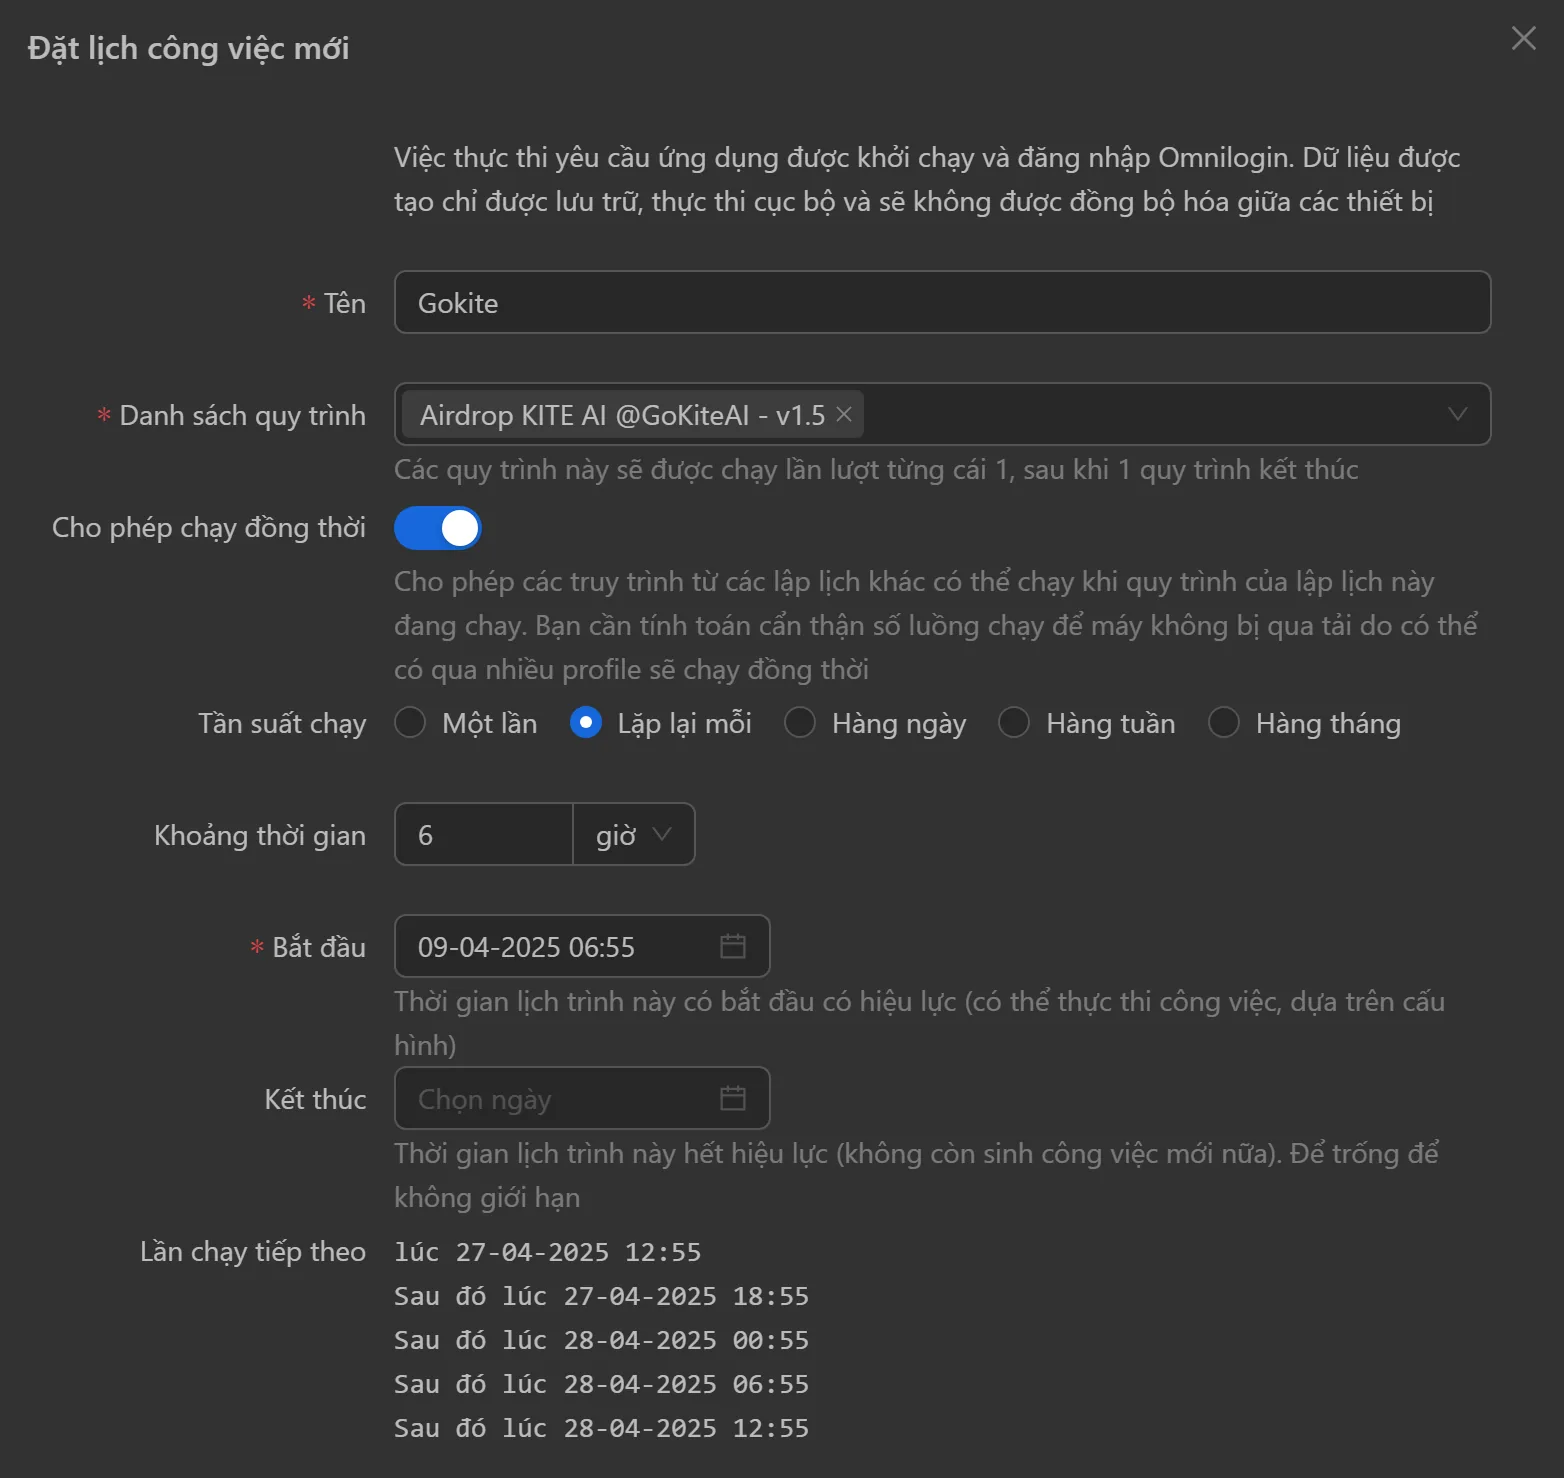Image resolution: width=1564 pixels, height=1478 pixels.
Task: Click the Tên field containing Gokite
Action: pyautogui.click(x=940, y=302)
